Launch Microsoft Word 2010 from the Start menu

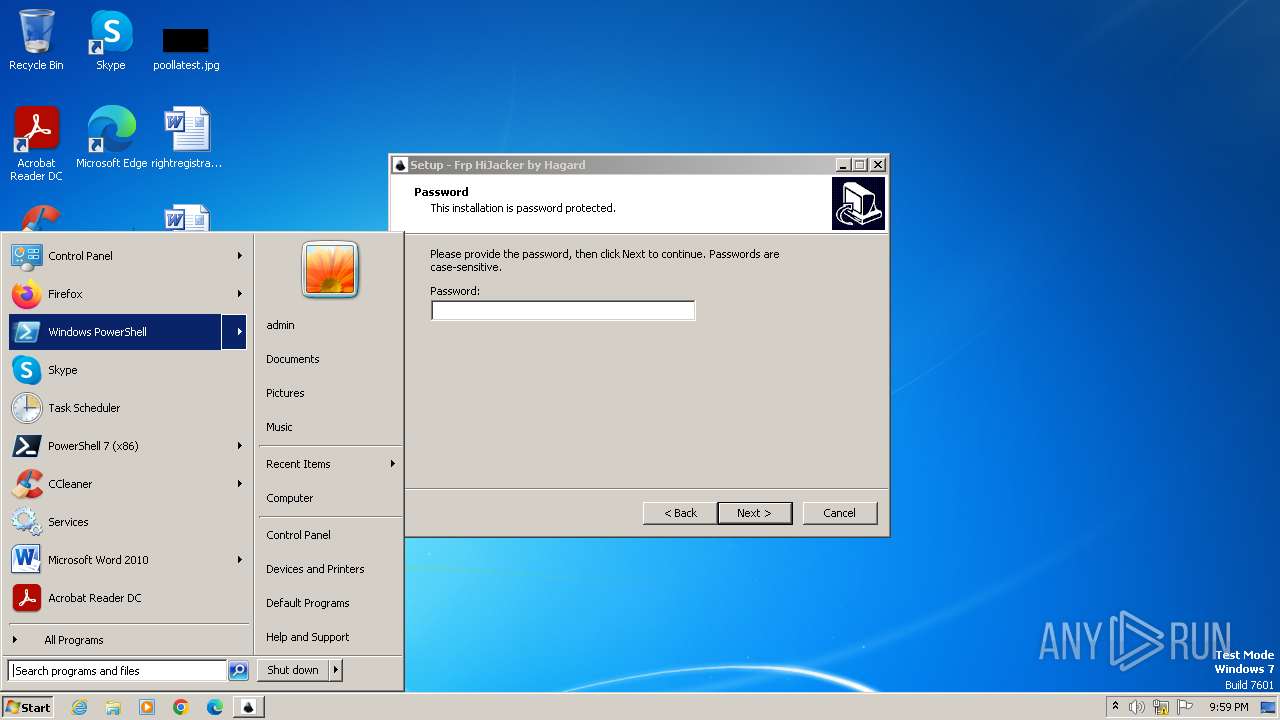click(115, 560)
